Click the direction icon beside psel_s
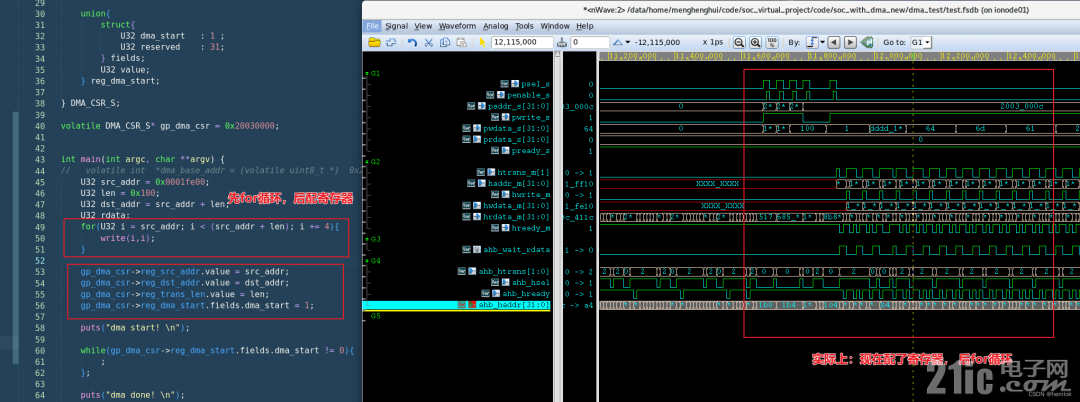This screenshot has width=1080, height=402. 514,84
